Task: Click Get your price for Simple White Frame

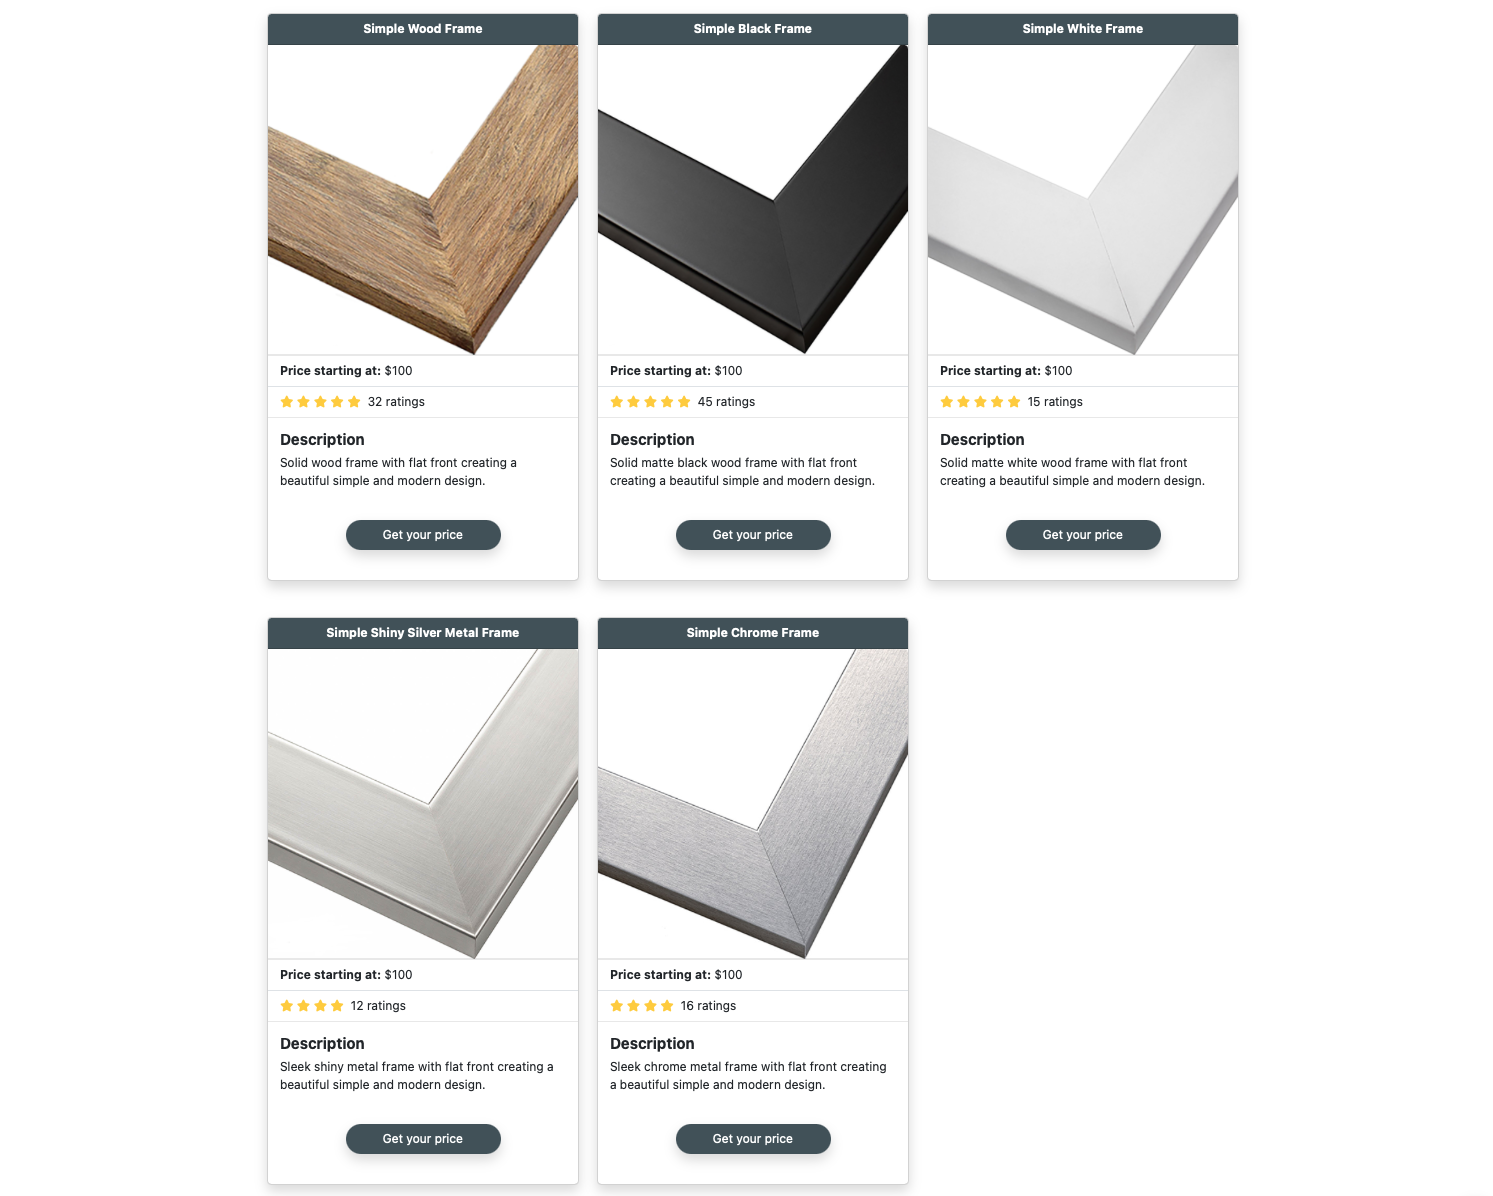Action: click(1083, 535)
